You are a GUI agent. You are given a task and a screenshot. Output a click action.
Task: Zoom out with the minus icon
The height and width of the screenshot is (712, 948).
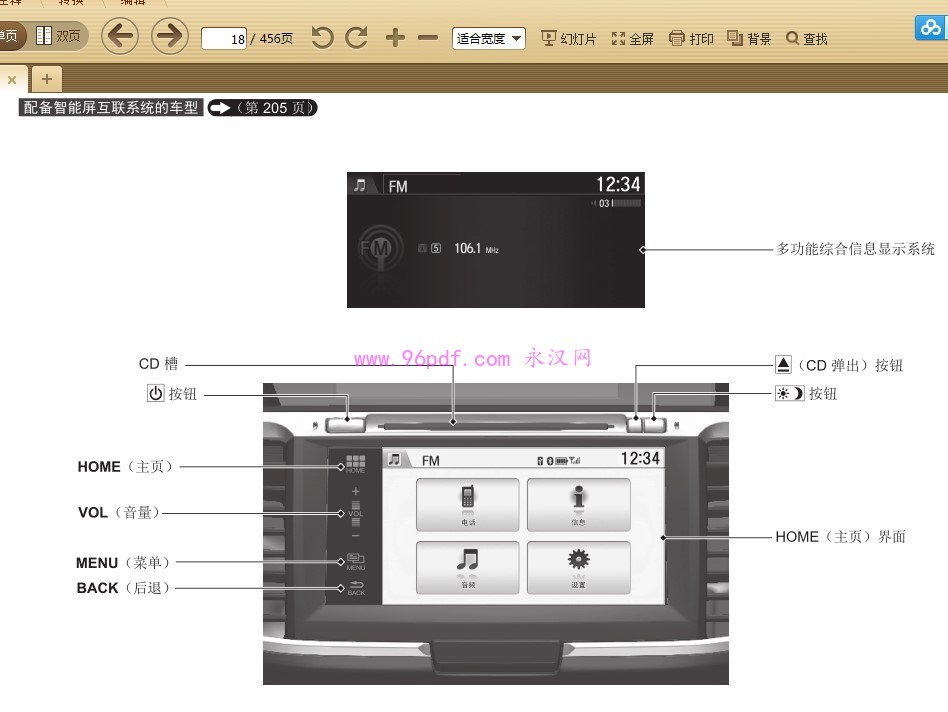428,38
